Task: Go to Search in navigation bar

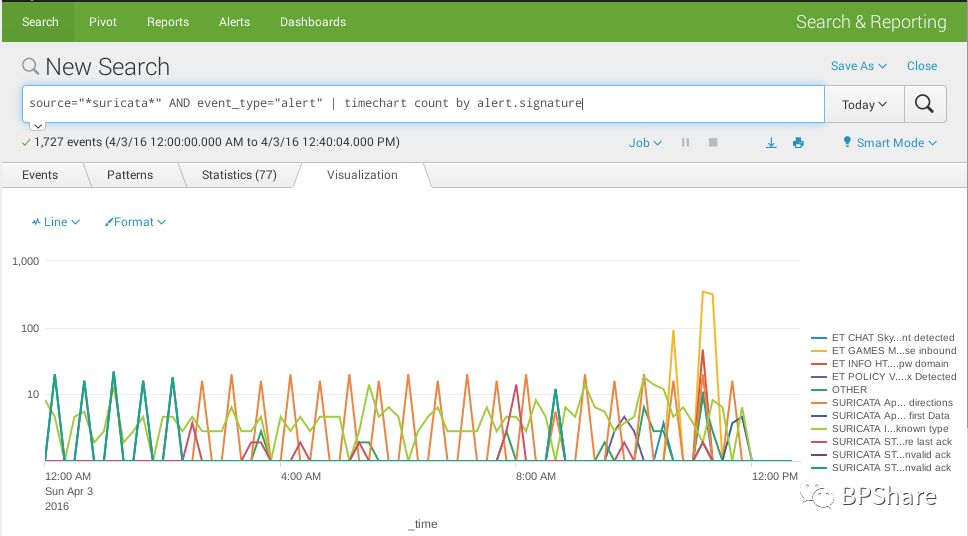Action: point(40,22)
